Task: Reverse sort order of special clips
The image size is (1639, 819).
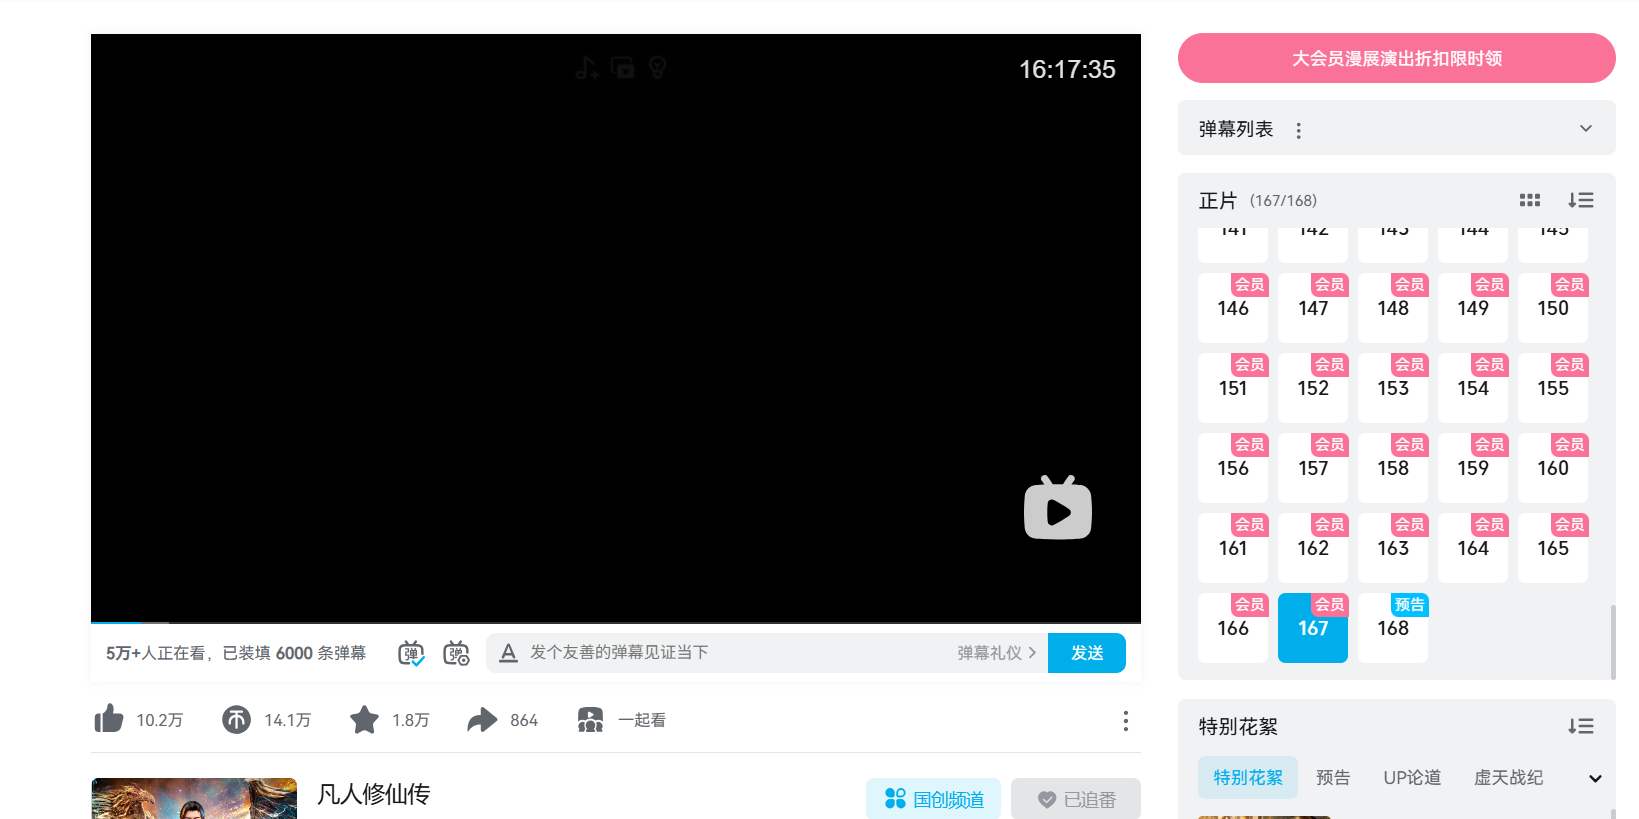Action: click(x=1580, y=726)
